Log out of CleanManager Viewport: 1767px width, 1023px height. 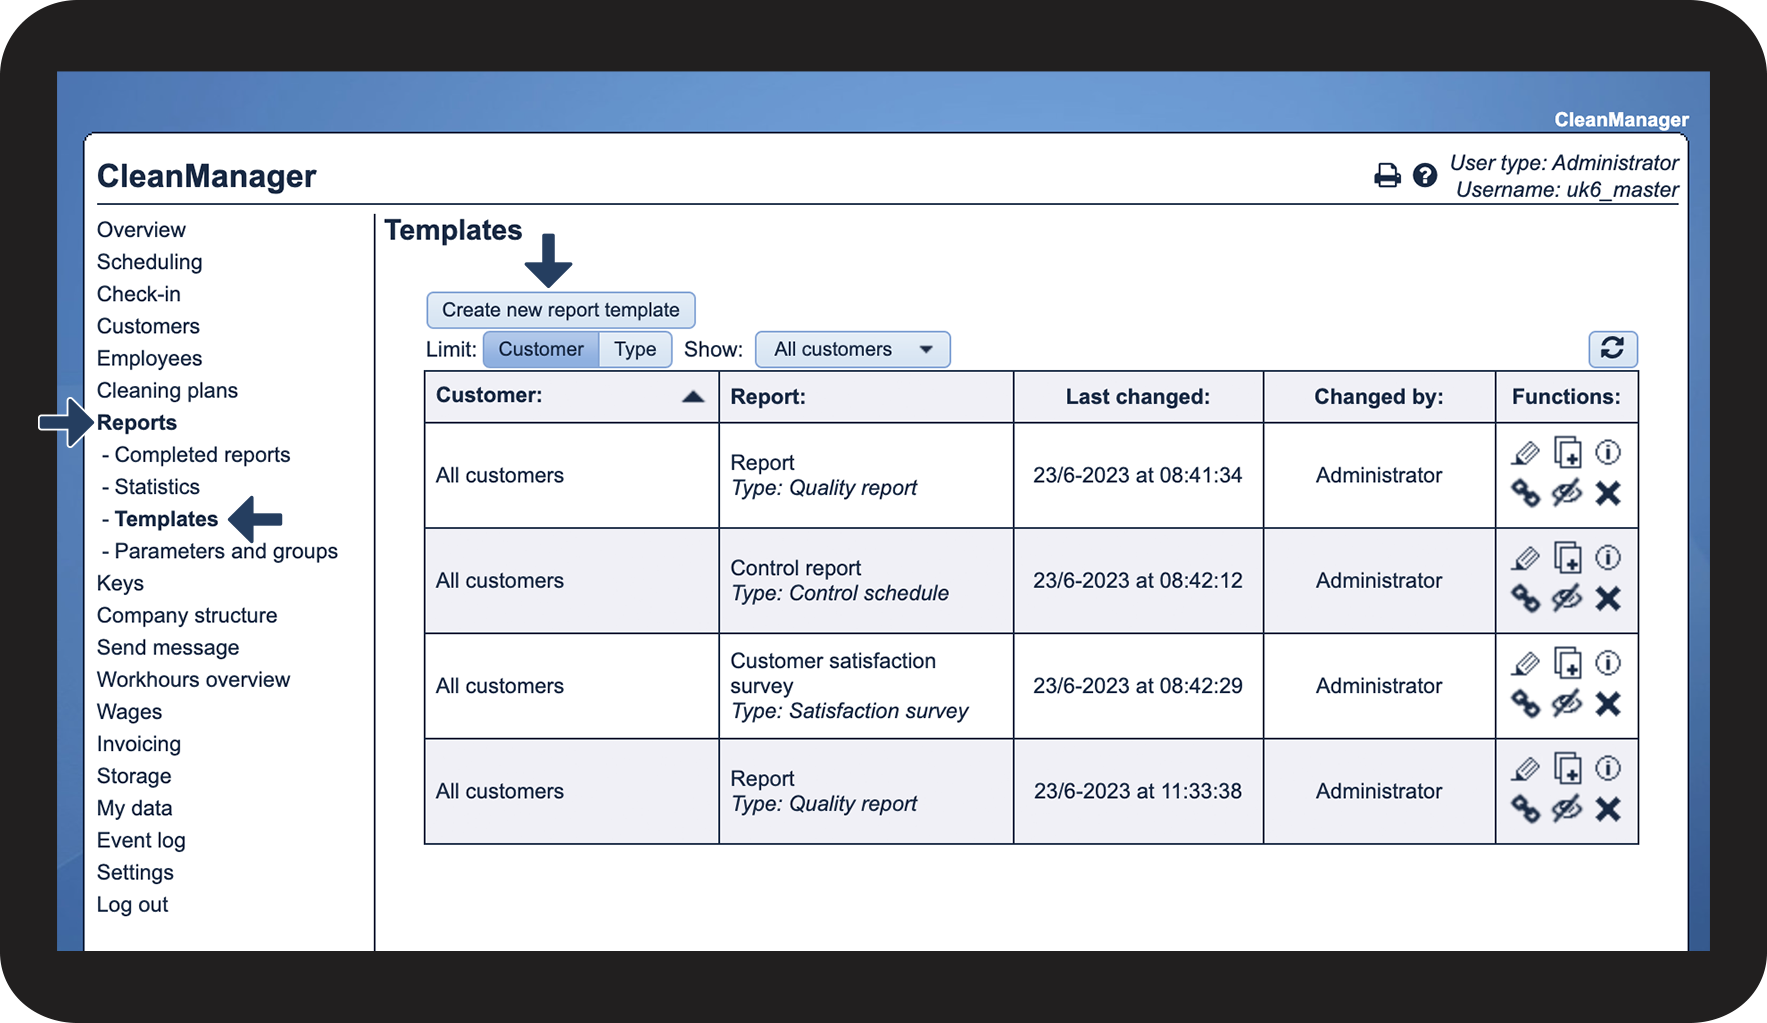coord(132,905)
